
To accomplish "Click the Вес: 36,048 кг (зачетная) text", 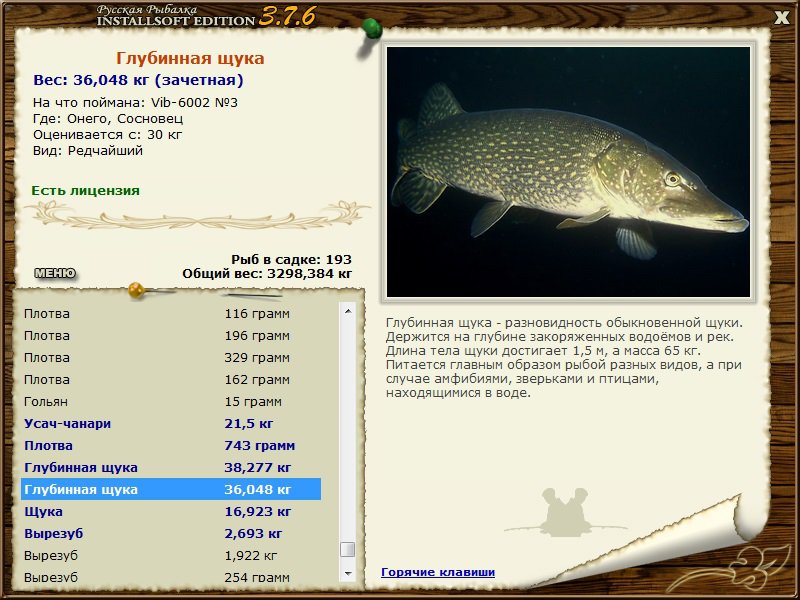I will point(138,81).
